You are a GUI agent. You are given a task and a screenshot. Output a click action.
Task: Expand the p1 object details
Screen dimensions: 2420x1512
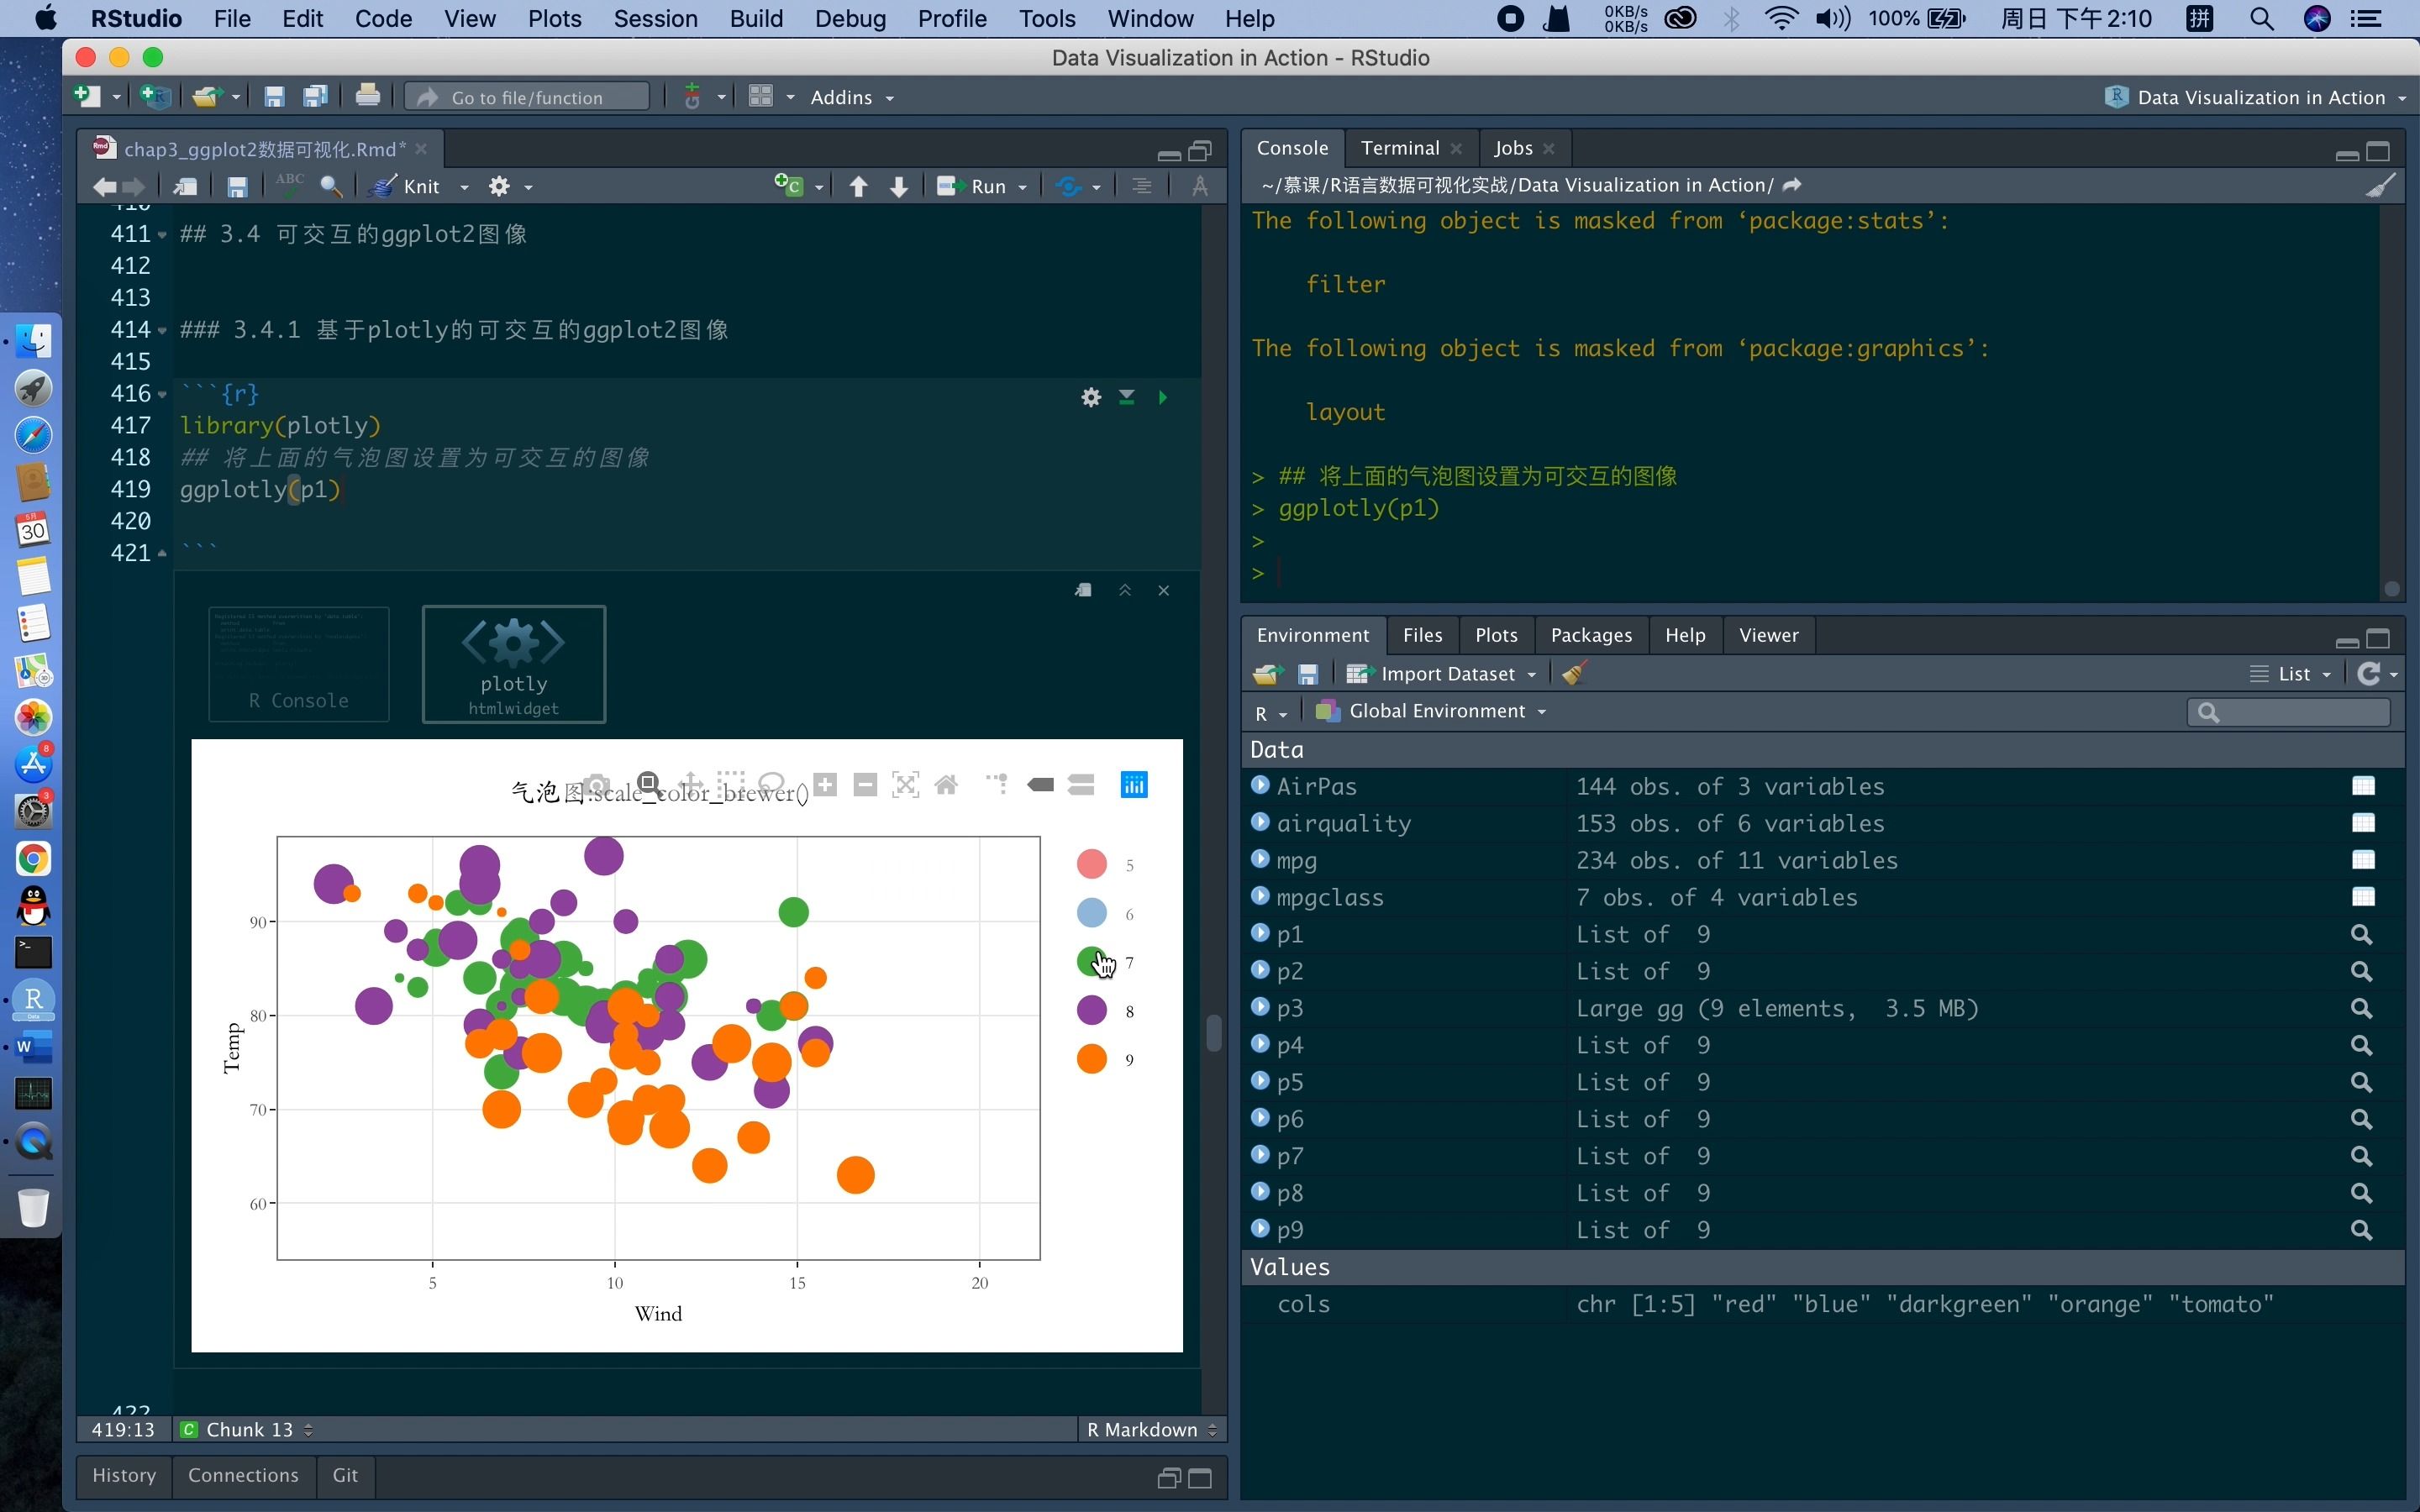click(x=1260, y=933)
